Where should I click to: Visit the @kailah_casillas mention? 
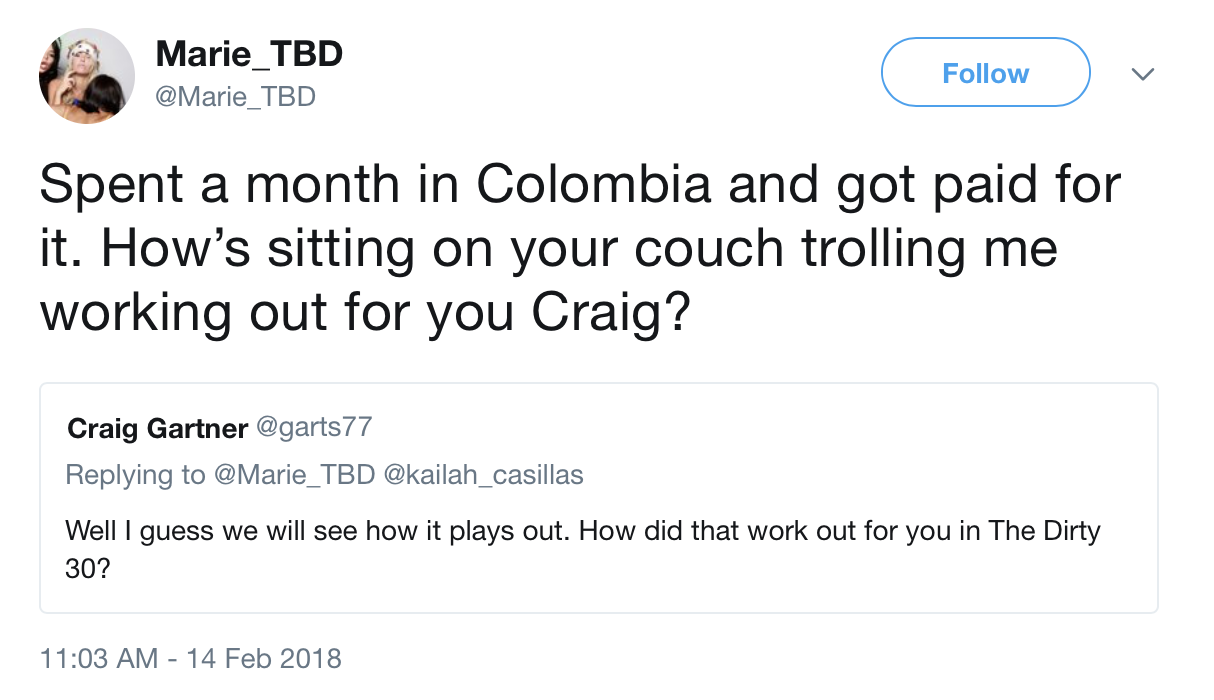(484, 474)
